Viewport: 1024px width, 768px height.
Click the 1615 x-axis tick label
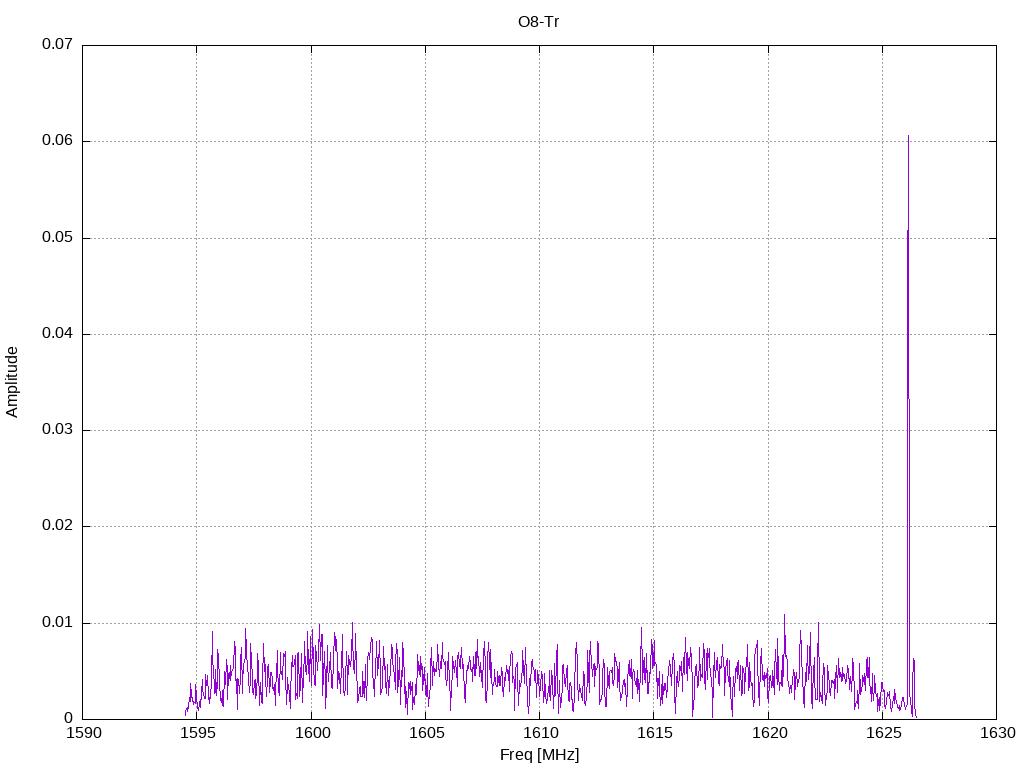(x=654, y=733)
